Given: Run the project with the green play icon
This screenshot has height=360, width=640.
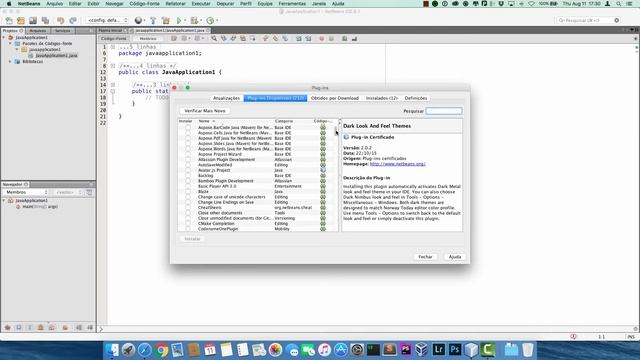Looking at the screenshot, I should click(x=179, y=20).
